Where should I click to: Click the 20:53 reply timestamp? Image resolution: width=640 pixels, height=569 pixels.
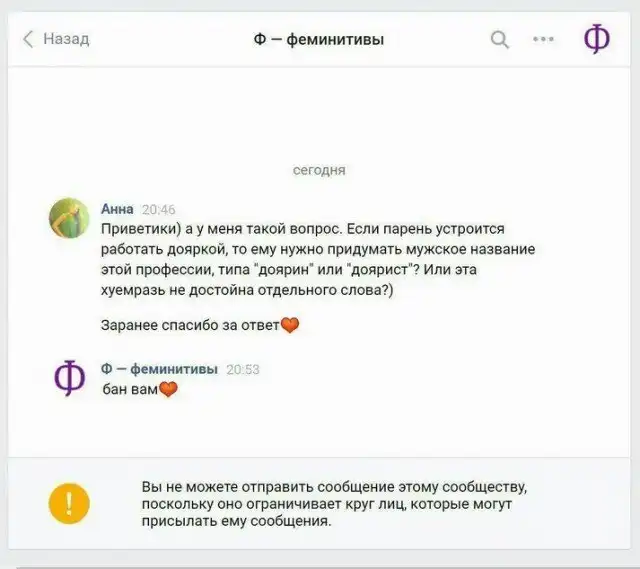tap(243, 369)
